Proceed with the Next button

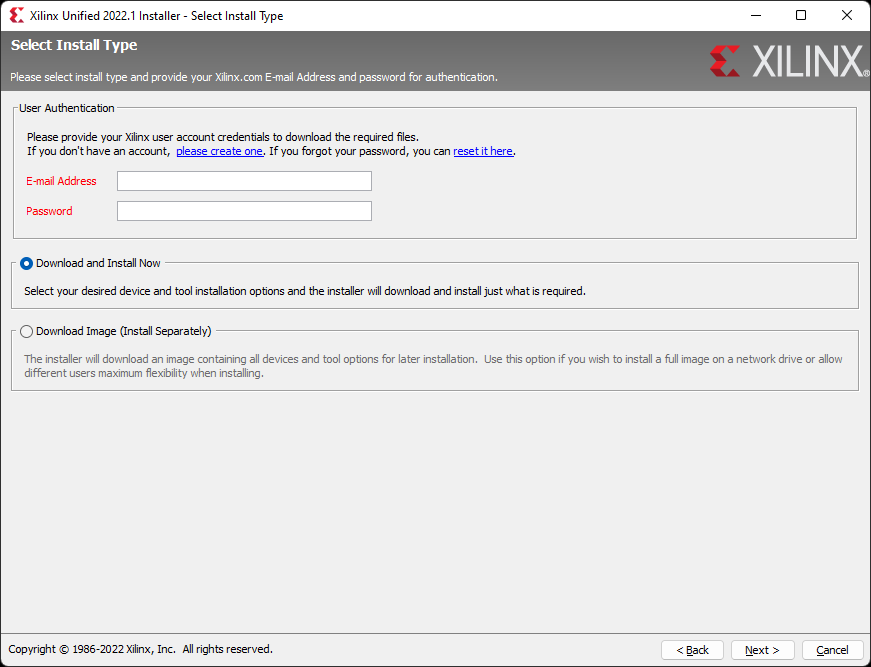click(x=762, y=650)
